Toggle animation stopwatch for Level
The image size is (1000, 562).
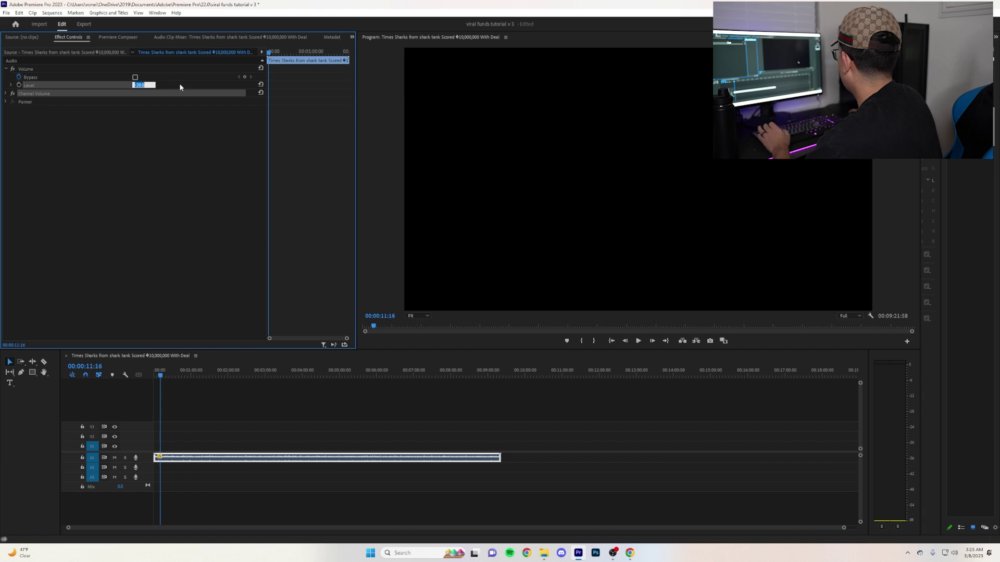click(x=18, y=85)
